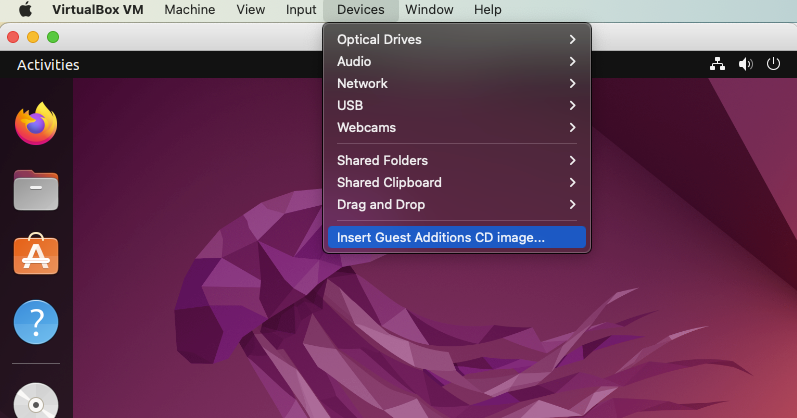Click the network status icon in top bar
The width and height of the screenshot is (797, 418).
click(x=717, y=65)
